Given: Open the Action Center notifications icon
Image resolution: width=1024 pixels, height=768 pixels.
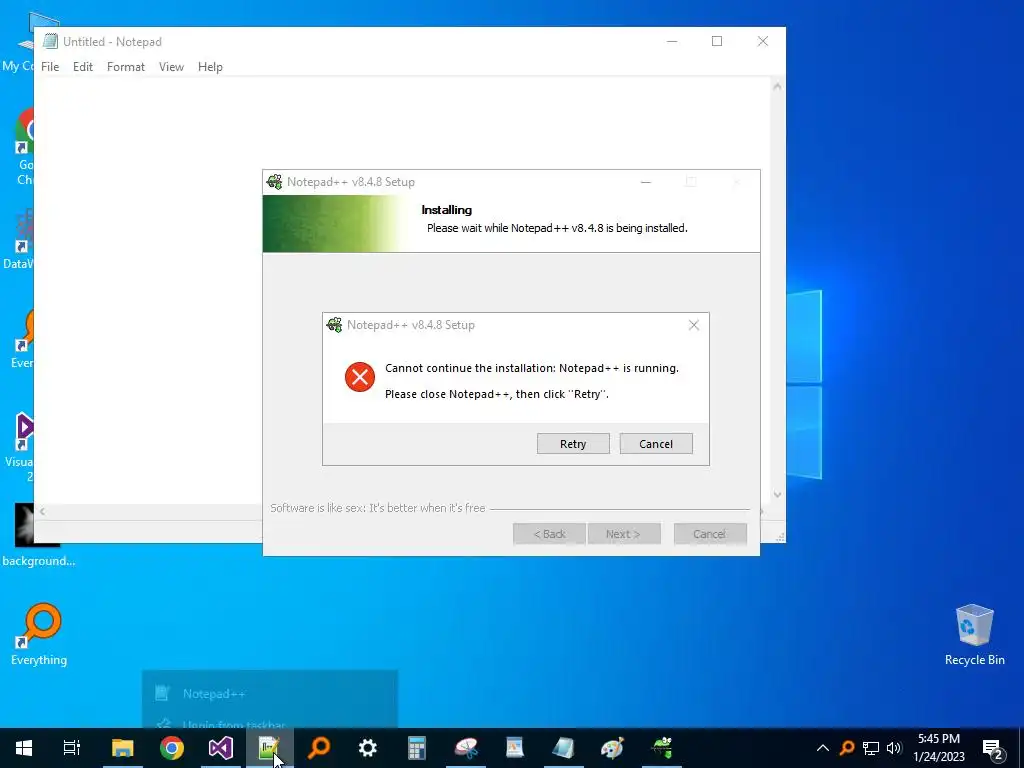Looking at the screenshot, I should (993, 748).
